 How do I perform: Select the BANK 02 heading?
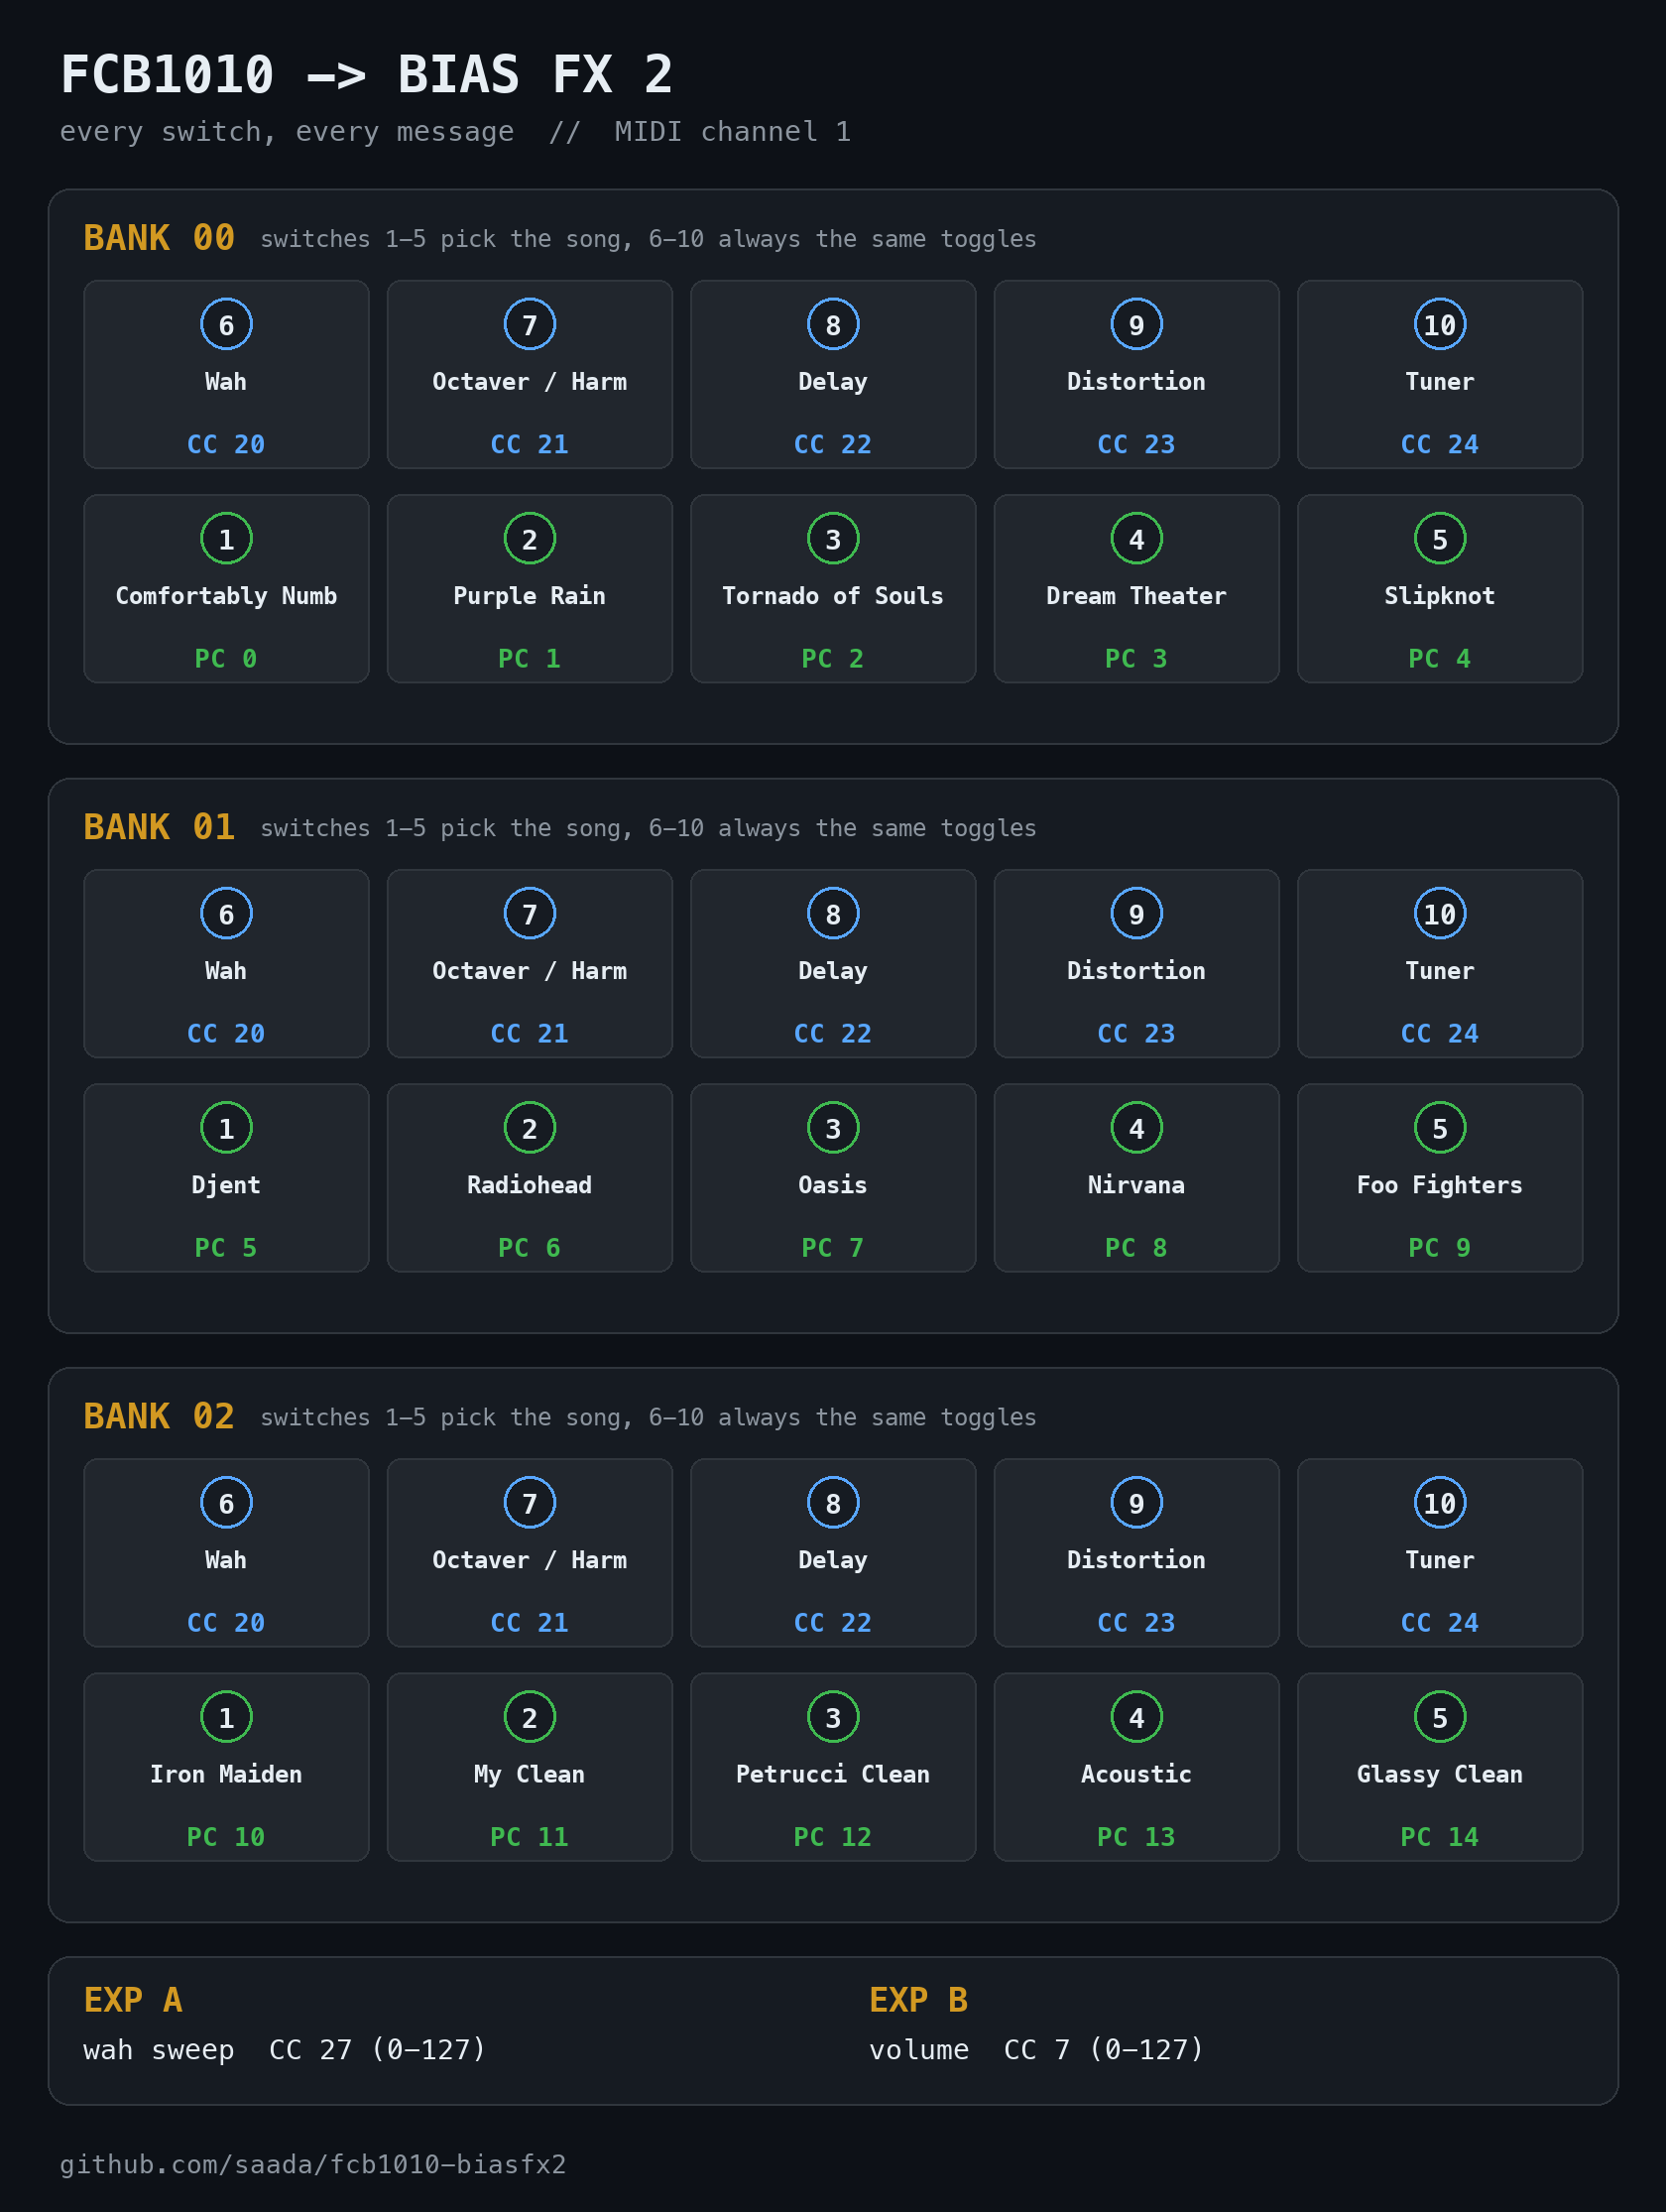click(159, 1416)
